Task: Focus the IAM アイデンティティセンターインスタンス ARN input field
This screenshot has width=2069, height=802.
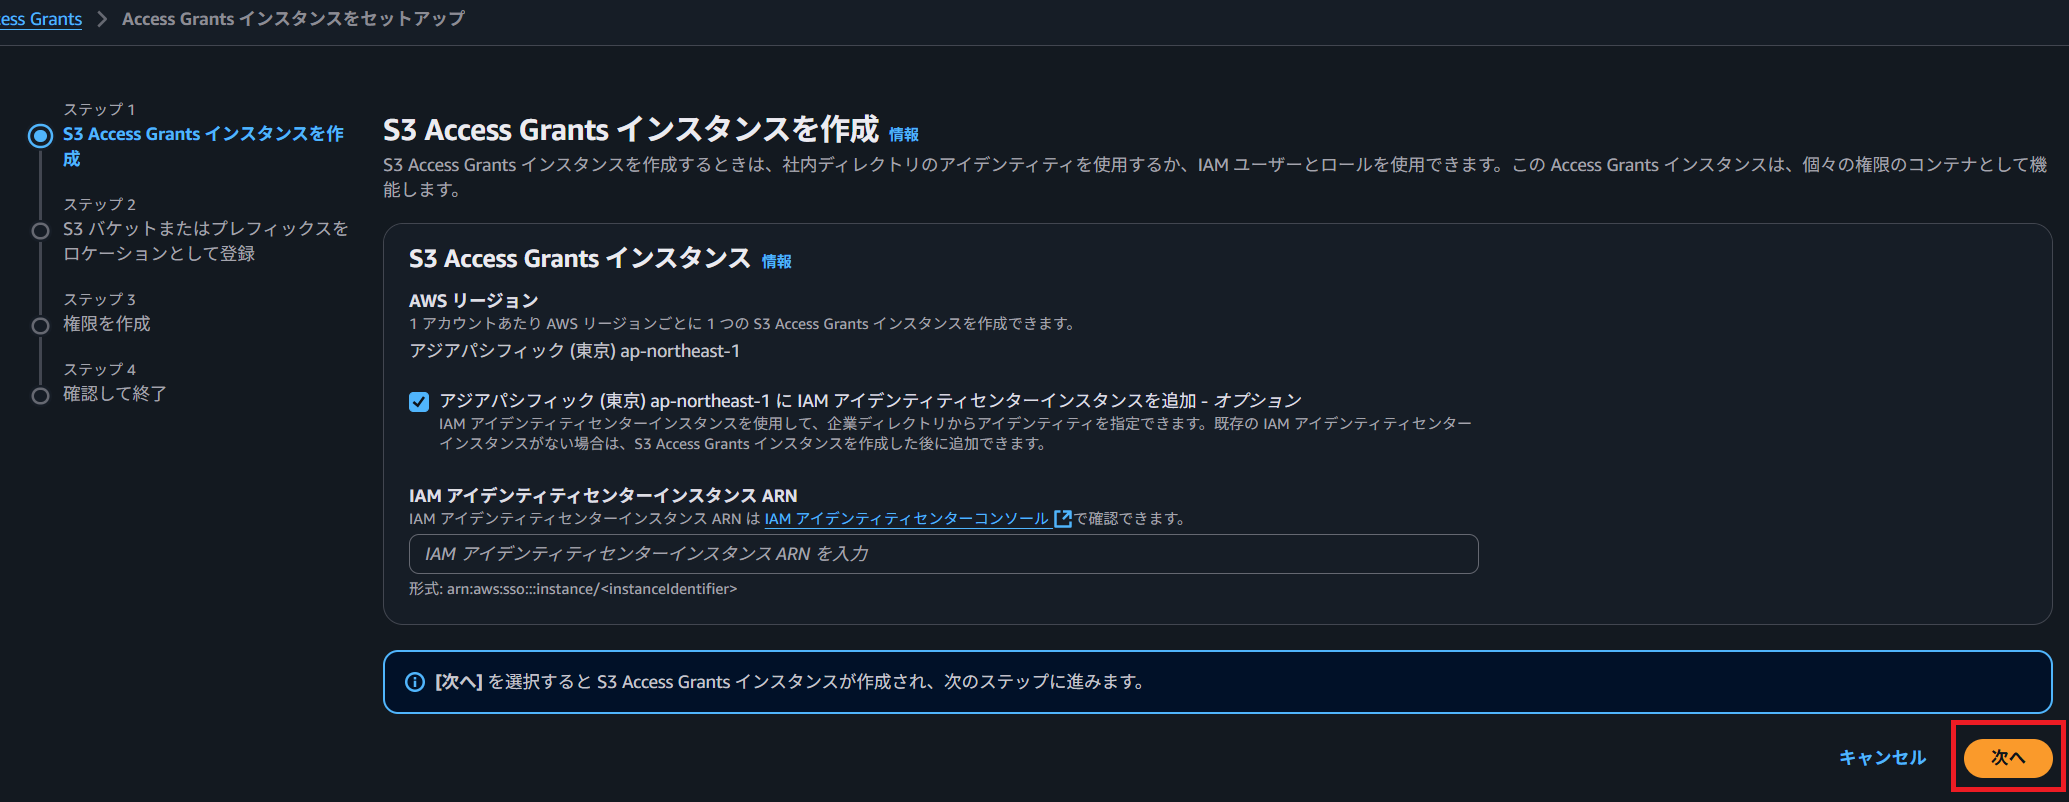Action: [943, 554]
